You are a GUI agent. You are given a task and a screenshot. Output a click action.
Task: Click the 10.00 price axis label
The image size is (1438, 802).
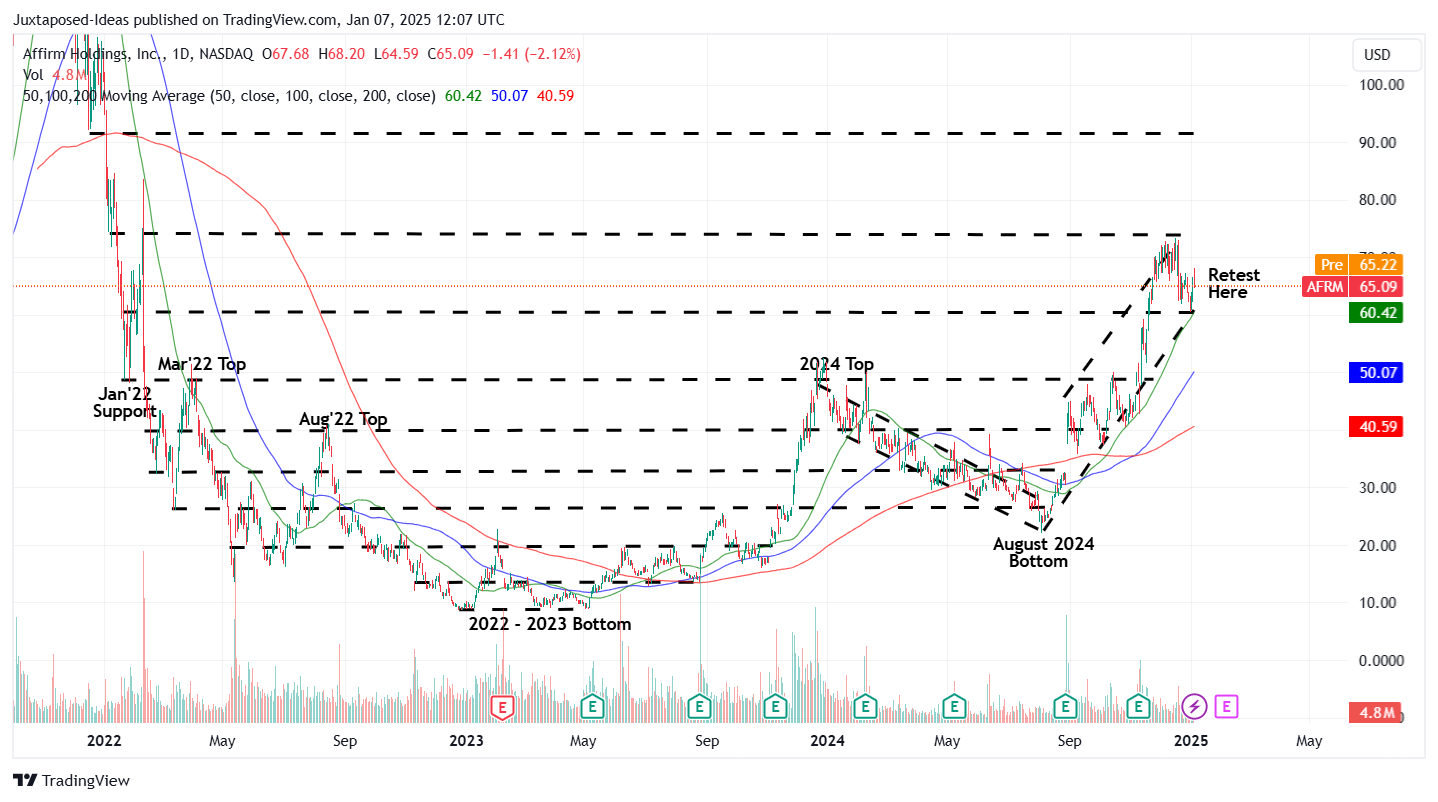click(x=1380, y=603)
